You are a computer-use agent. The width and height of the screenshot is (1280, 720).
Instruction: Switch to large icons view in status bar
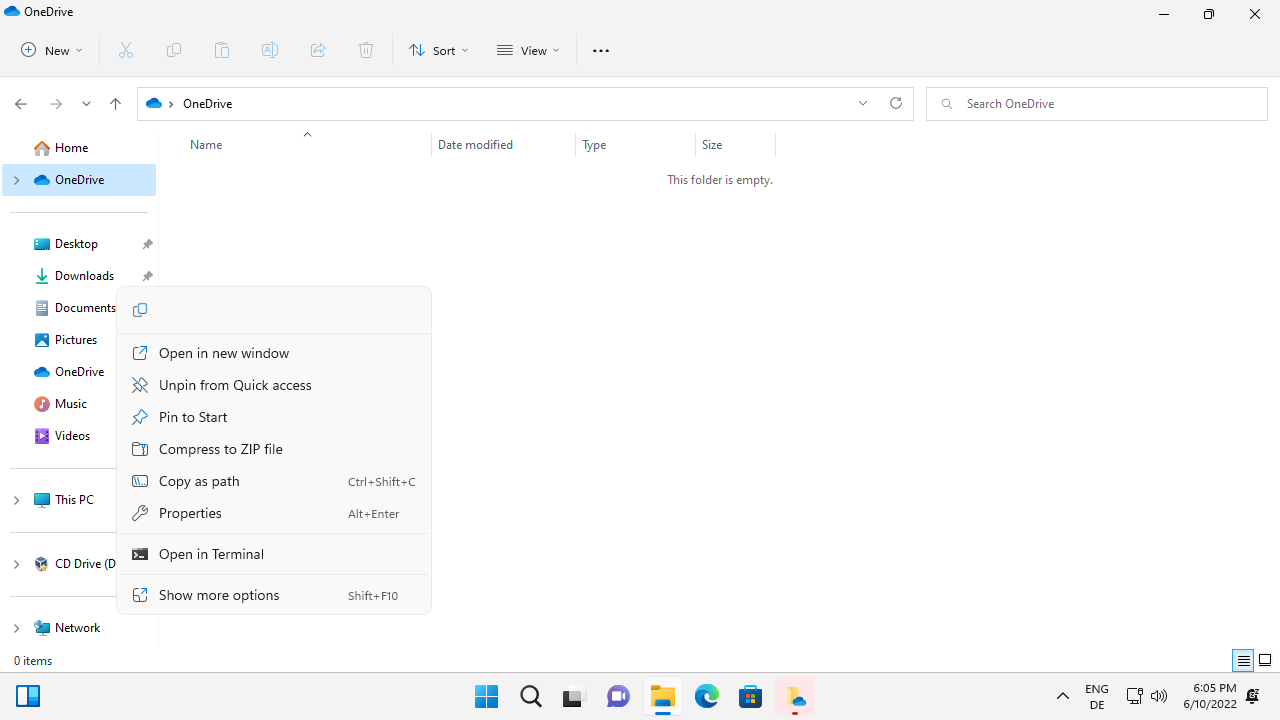1265,660
